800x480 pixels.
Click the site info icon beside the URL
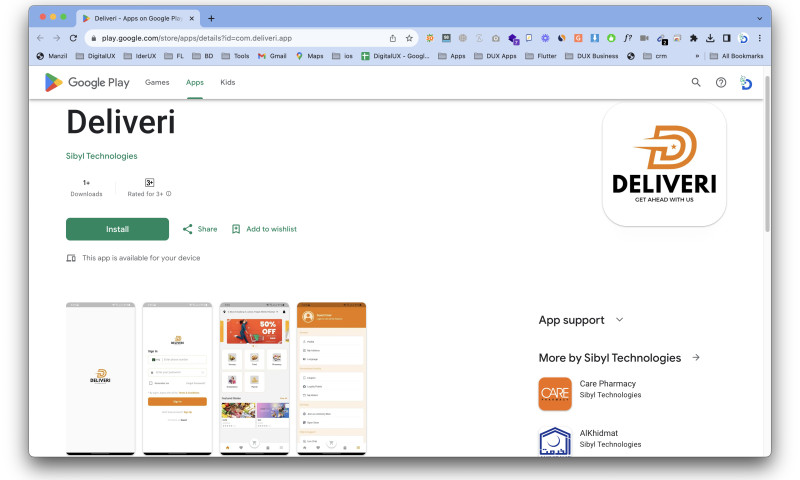pos(93,38)
